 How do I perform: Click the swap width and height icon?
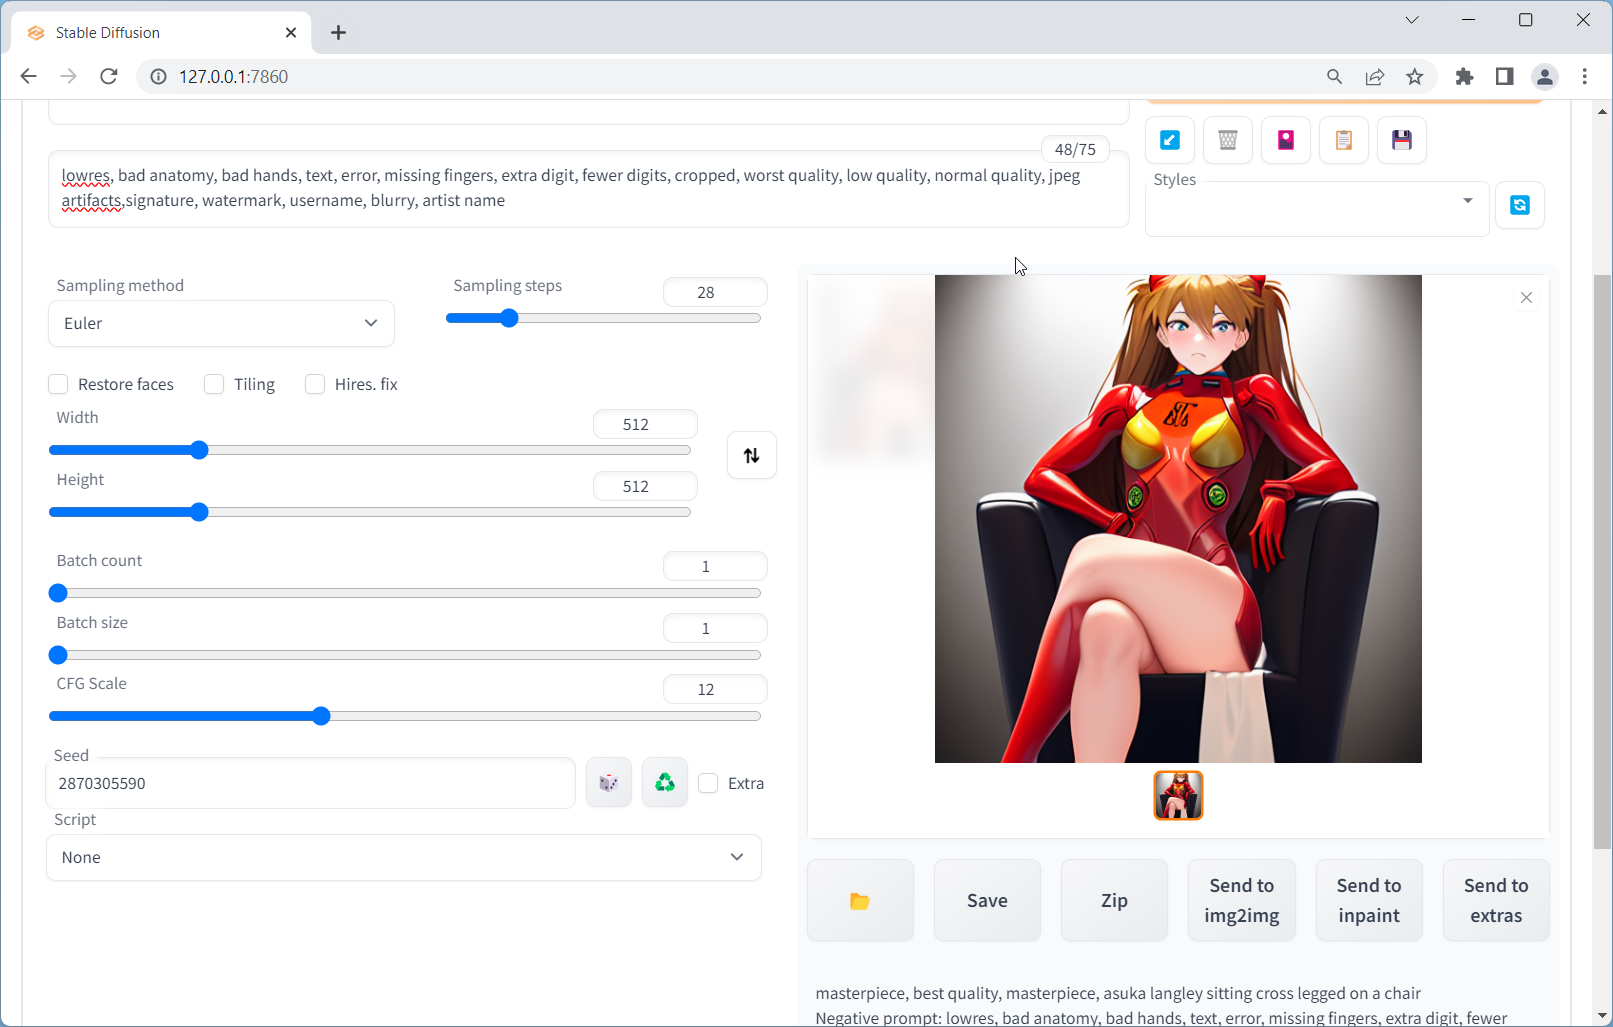tap(752, 456)
